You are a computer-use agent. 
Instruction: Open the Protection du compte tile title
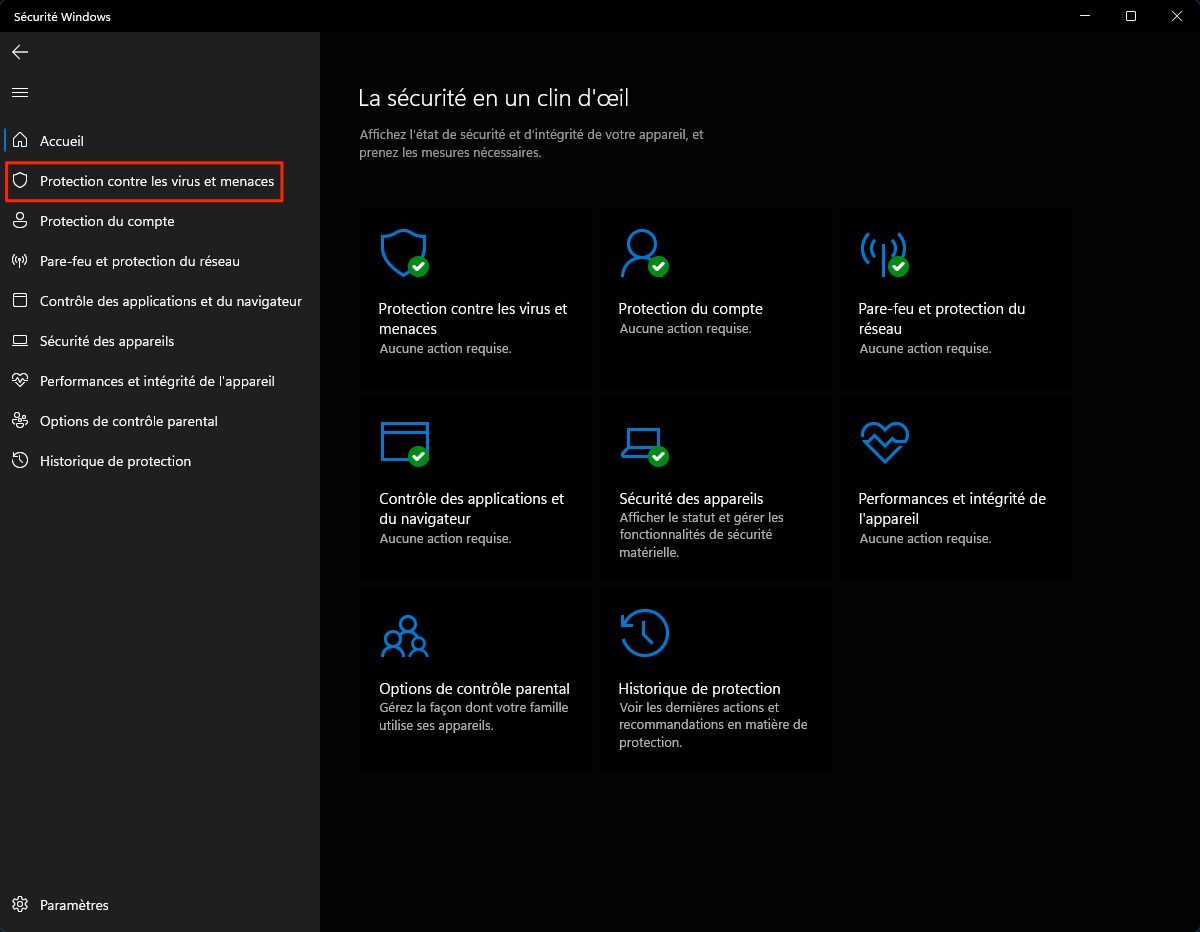pos(690,309)
